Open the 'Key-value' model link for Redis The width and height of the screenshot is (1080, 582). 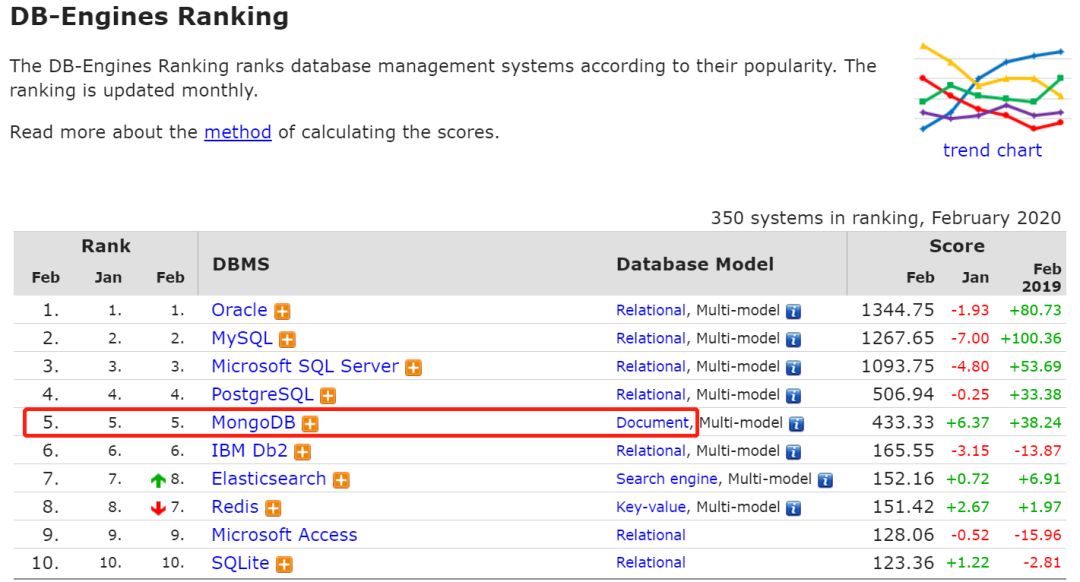click(x=651, y=507)
